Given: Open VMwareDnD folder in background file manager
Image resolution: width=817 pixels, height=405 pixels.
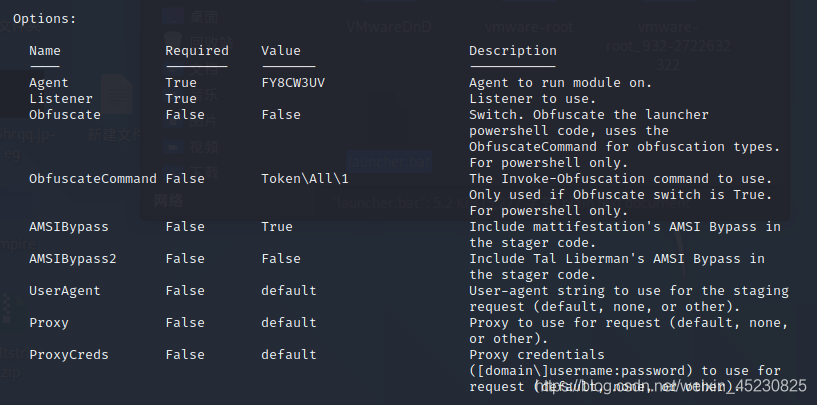Looking at the screenshot, I should coord(389,27).
